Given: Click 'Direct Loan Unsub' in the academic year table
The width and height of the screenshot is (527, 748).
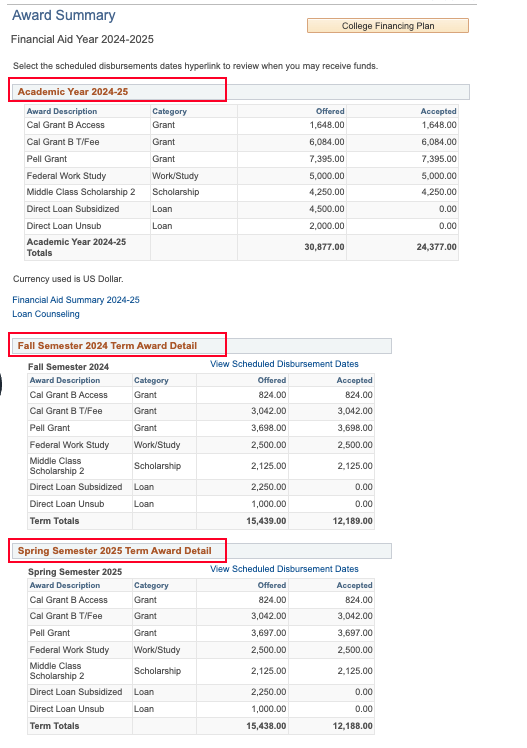Looking at the screenshot, I should tap(64, 226).
